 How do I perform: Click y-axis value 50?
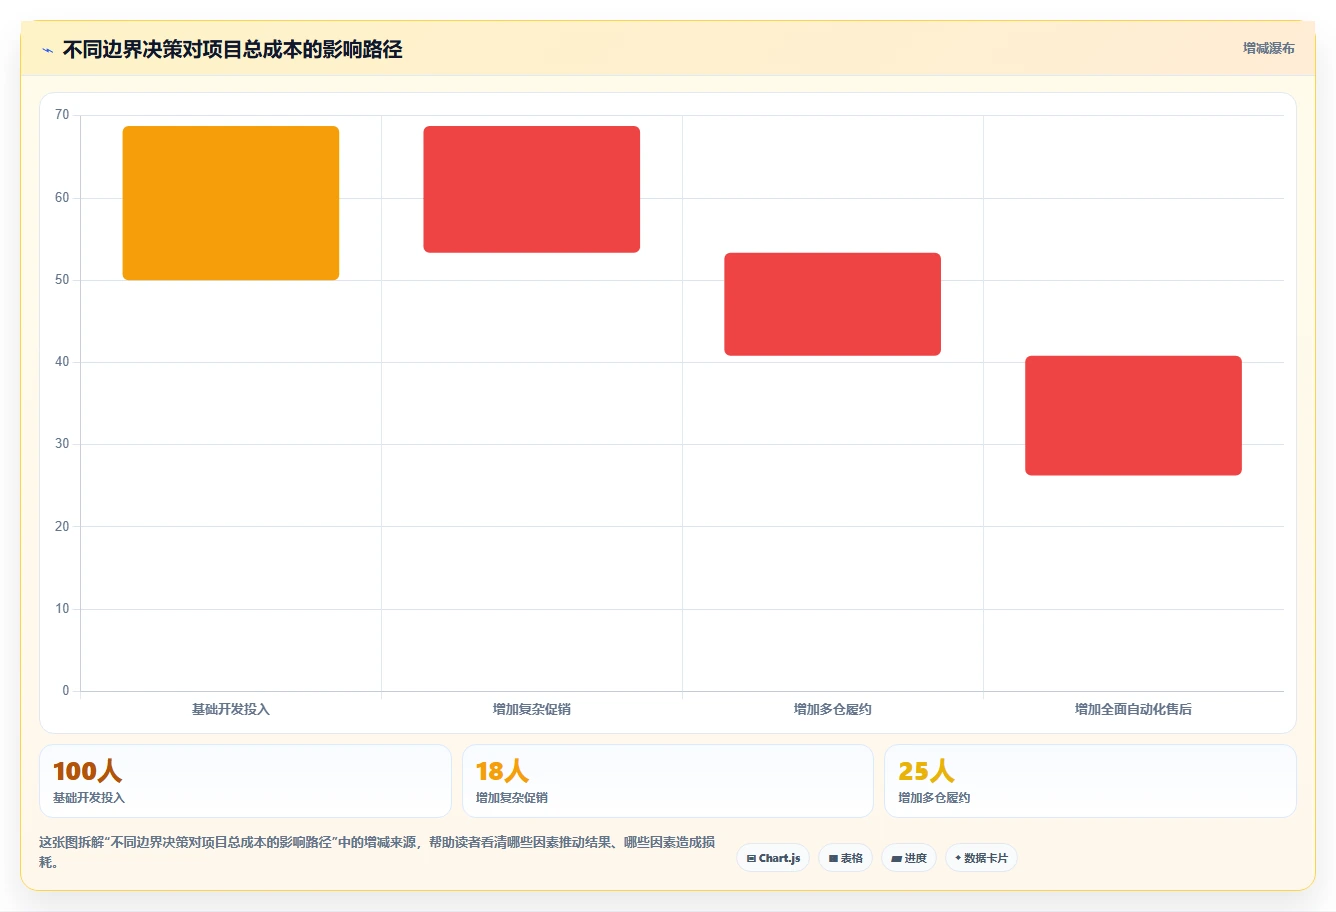point(62,280)
